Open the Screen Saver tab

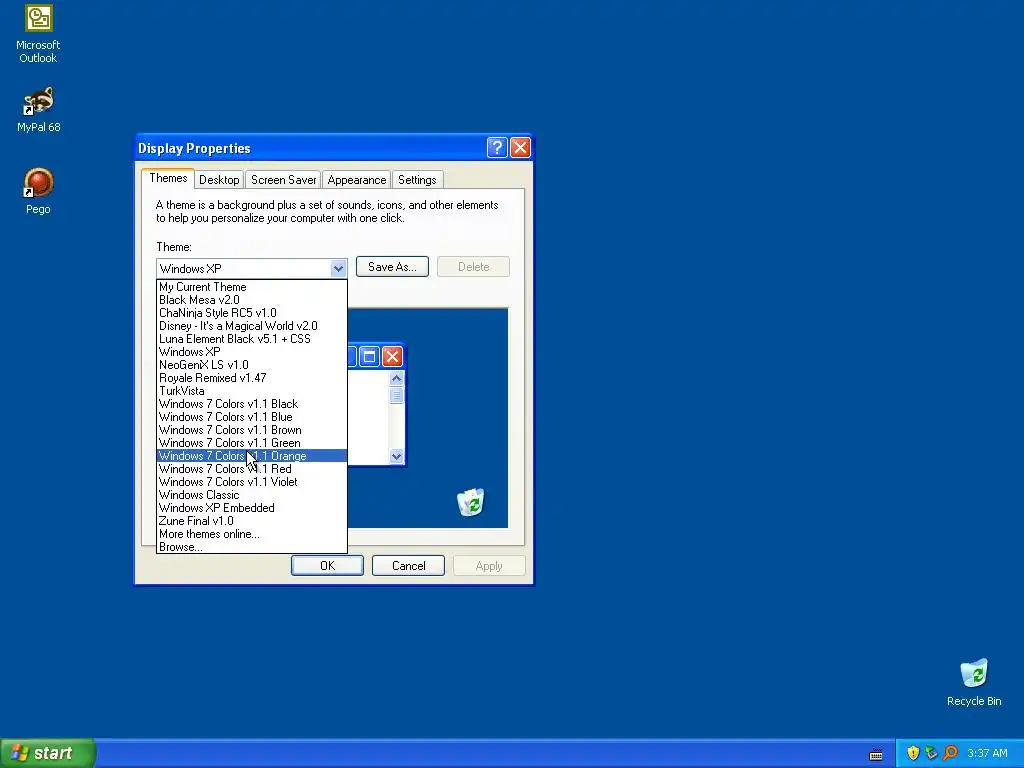coord(283,180)
